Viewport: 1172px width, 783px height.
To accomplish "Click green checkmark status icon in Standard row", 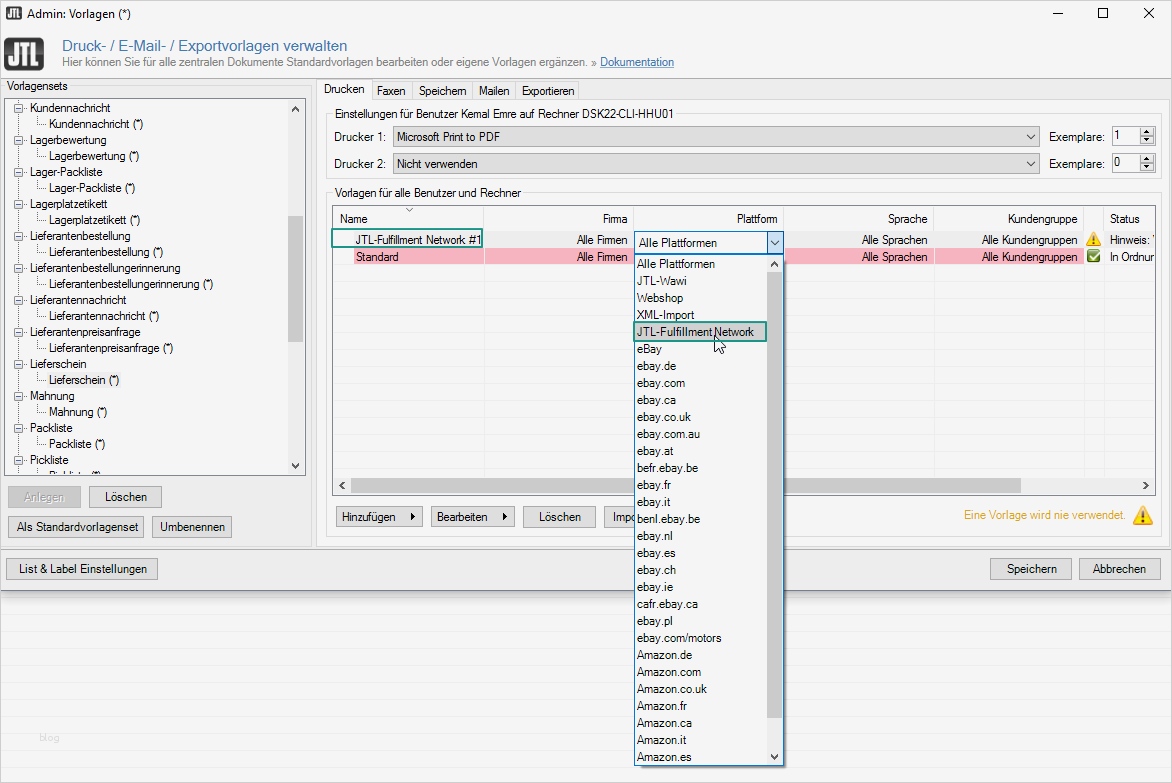I will [x=1093, y=257].
